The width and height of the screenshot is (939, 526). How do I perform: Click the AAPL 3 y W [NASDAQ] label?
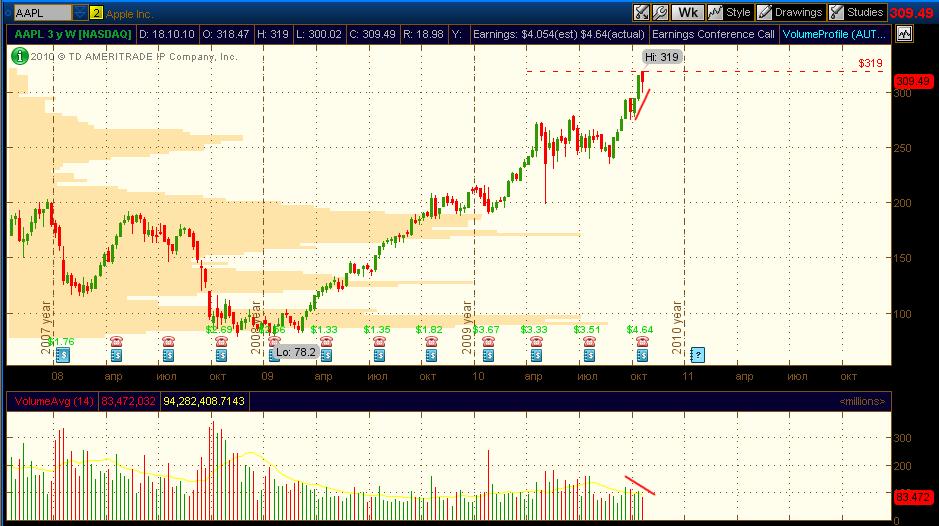[72, 34]
